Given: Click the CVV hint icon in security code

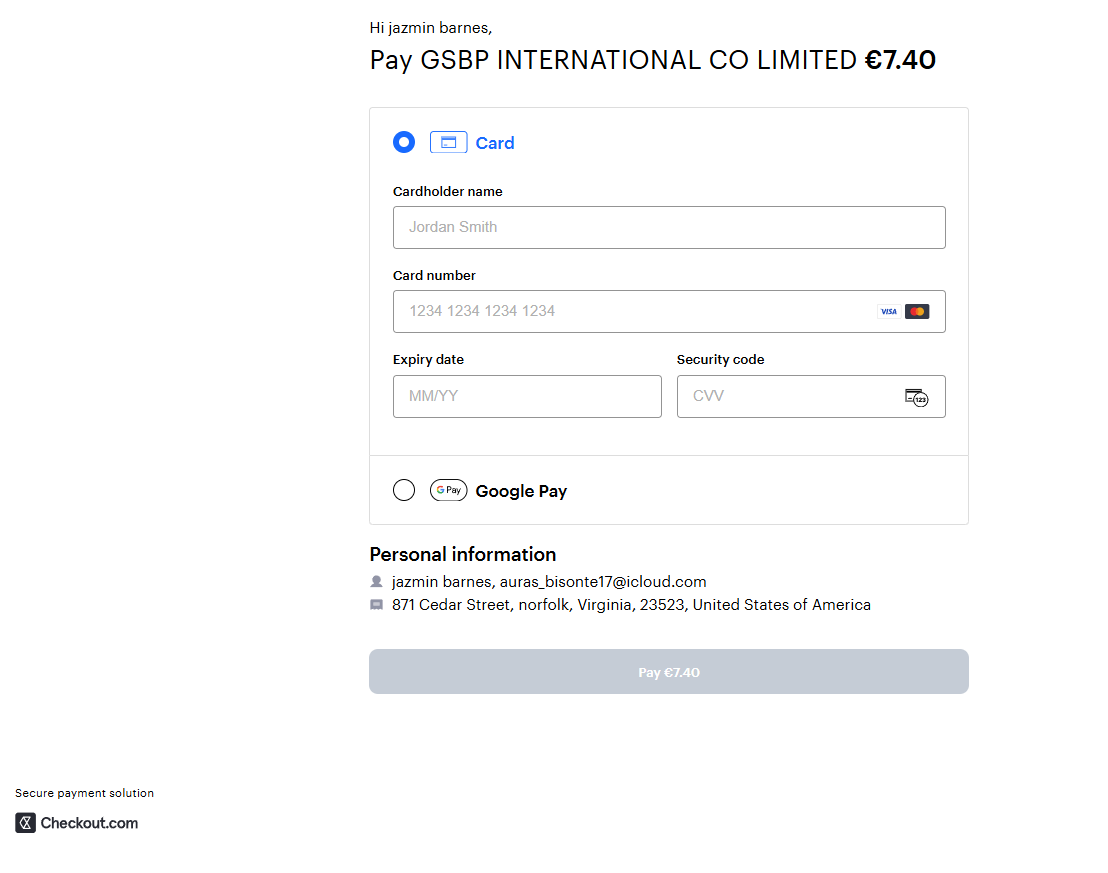Looking at the screenshot, I should 916,397.
